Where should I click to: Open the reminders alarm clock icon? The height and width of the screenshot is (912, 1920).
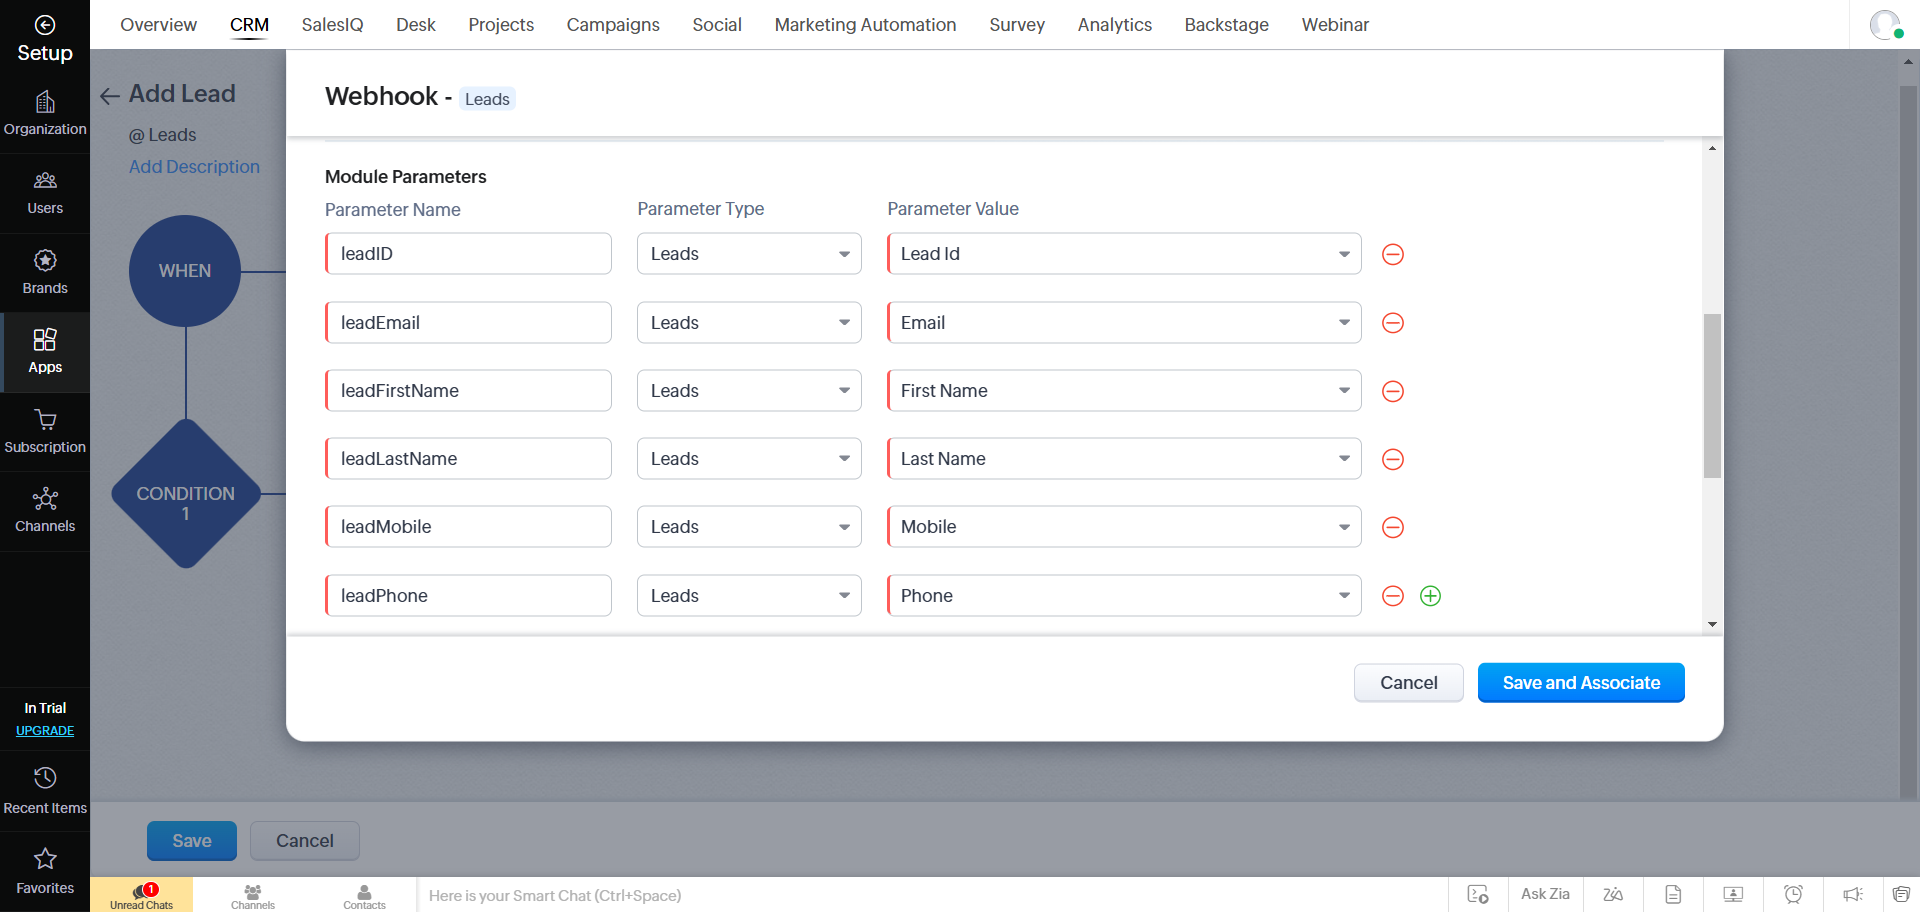(1793, 894)
